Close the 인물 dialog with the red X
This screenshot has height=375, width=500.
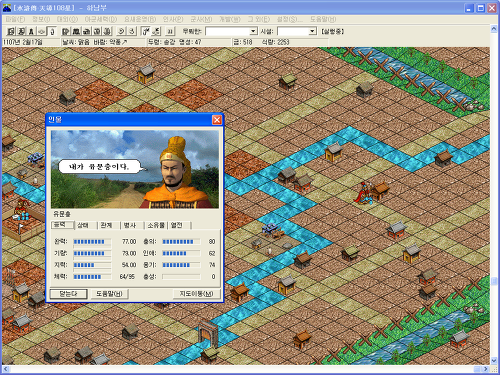click(x=217, y=120)
